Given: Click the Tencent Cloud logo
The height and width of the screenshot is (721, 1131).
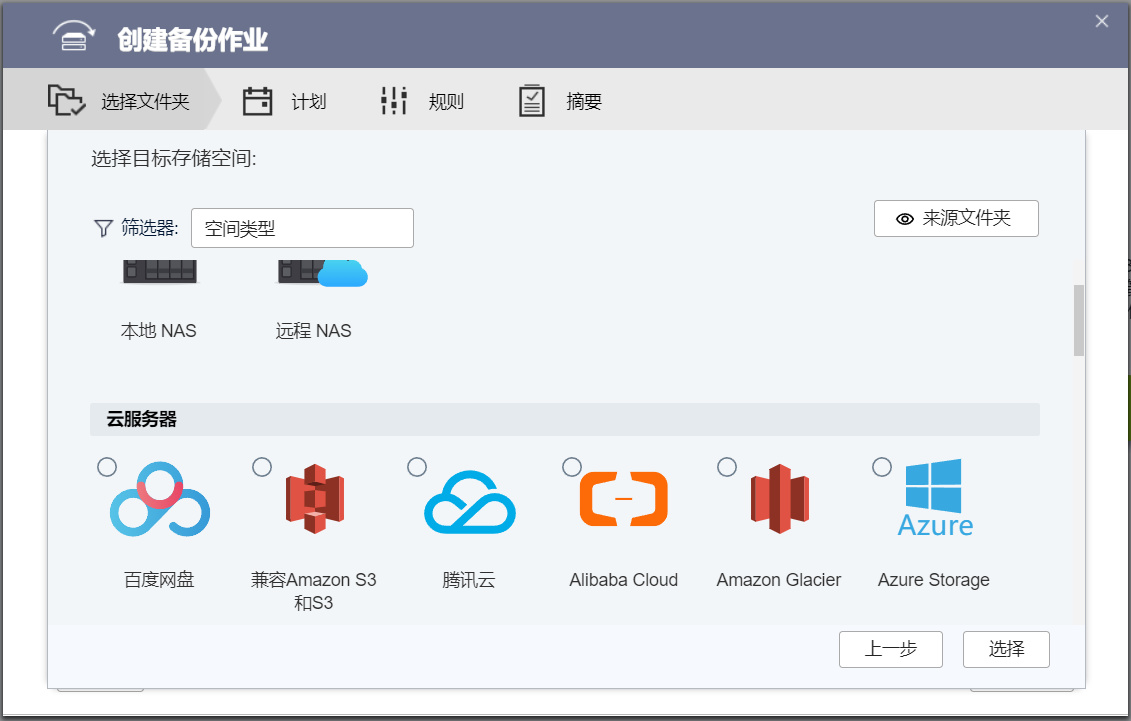Looking at the screenshot, I should pos(470,502).
